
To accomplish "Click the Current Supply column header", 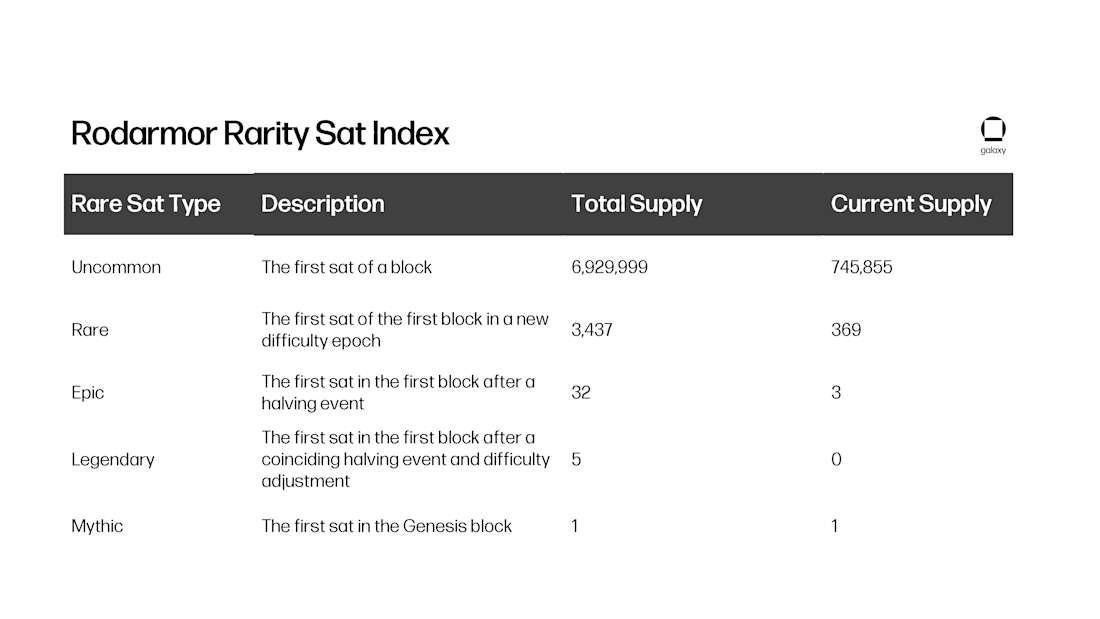I will point(911,204).
